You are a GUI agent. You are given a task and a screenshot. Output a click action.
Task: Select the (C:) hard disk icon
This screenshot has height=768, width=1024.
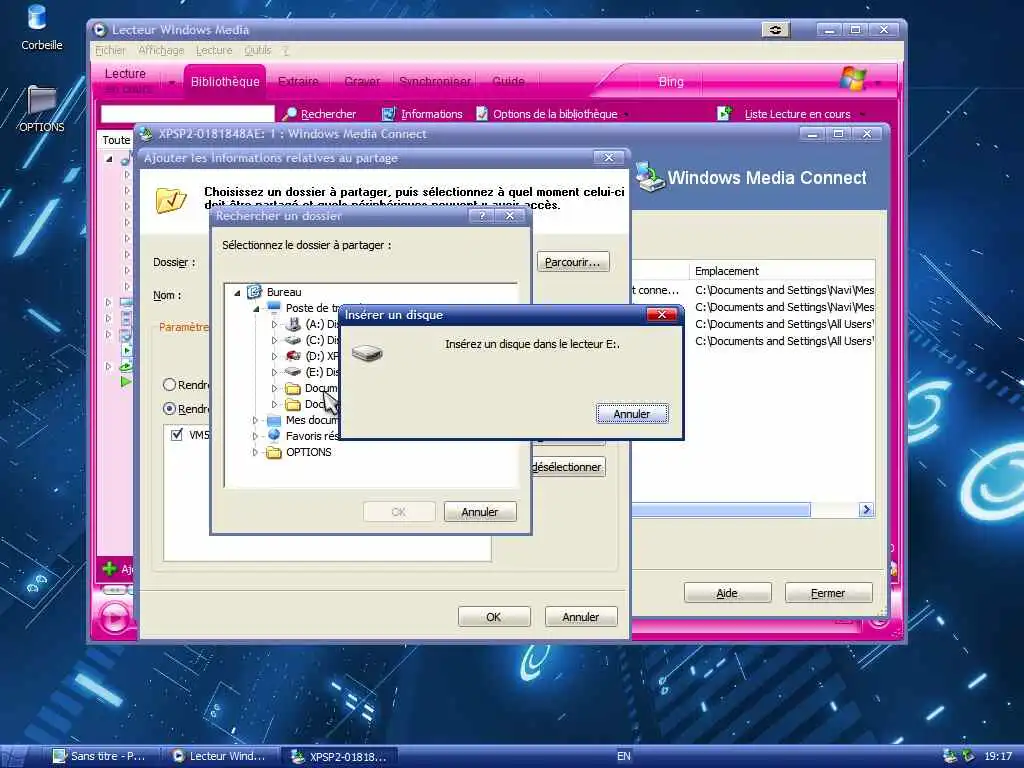tap(294, 340)
